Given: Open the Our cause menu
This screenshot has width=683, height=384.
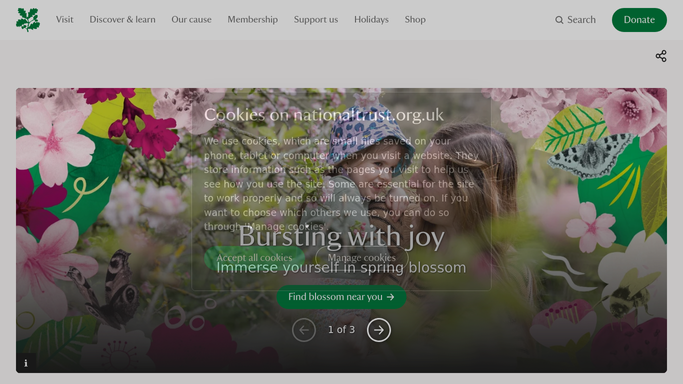Looking at the screenshot, I should pyautogui.click(x=191, y=20).
